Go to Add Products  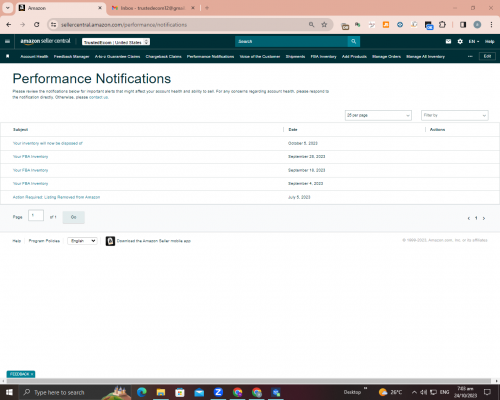click(354, 56)
